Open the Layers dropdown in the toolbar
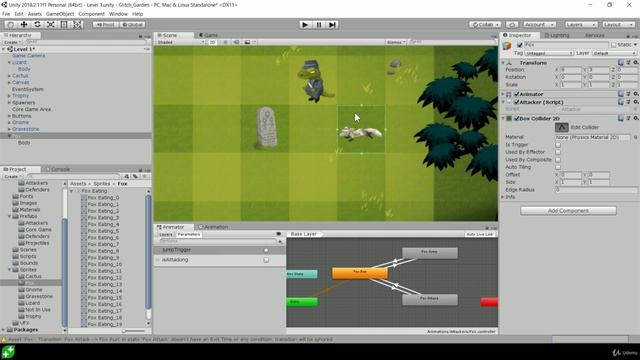This screenshot has width=640, height=360. [x=581, y=24]
